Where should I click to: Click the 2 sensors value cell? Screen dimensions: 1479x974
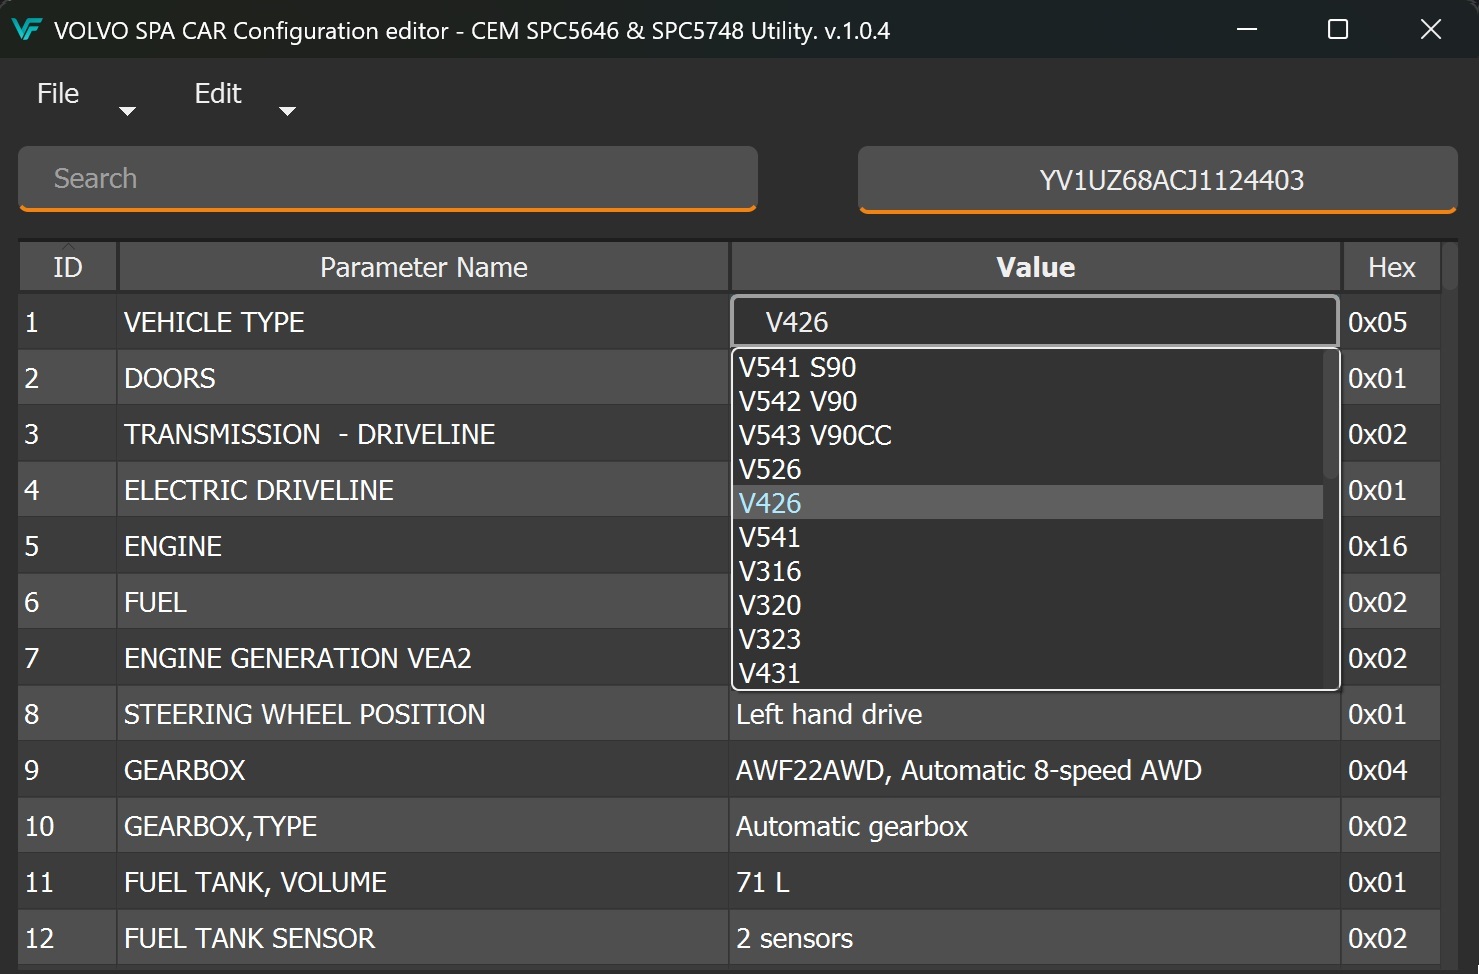pos(1035,938)
